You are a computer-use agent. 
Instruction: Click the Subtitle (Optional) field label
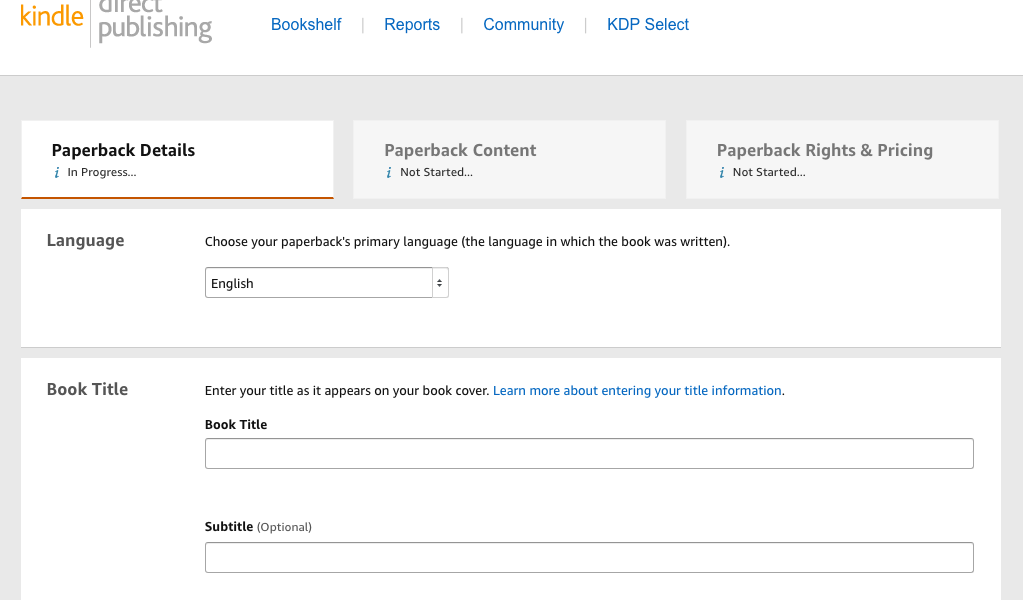258,527
